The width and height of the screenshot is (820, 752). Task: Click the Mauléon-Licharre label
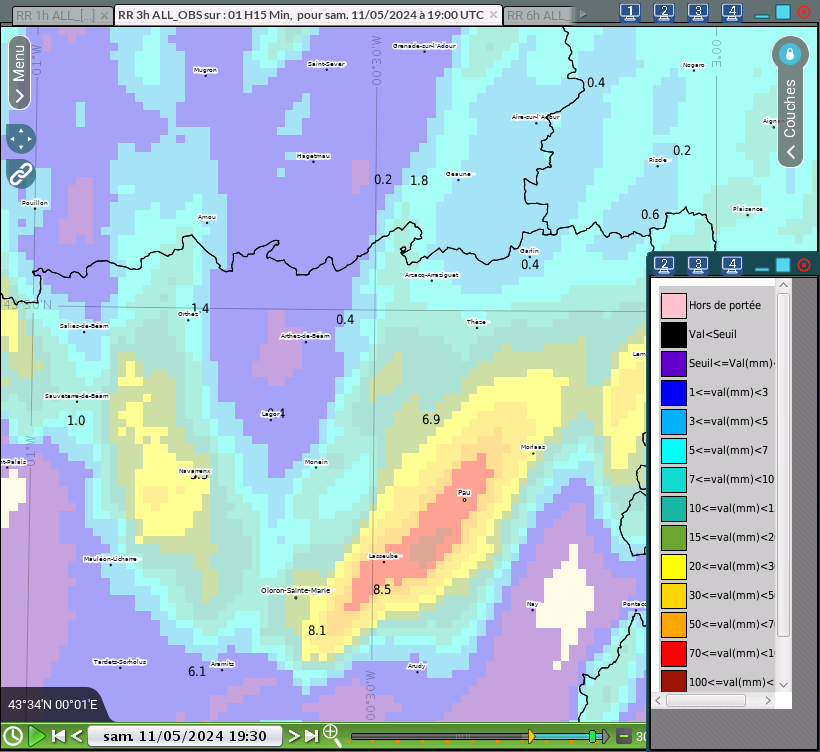coord(110,559)
